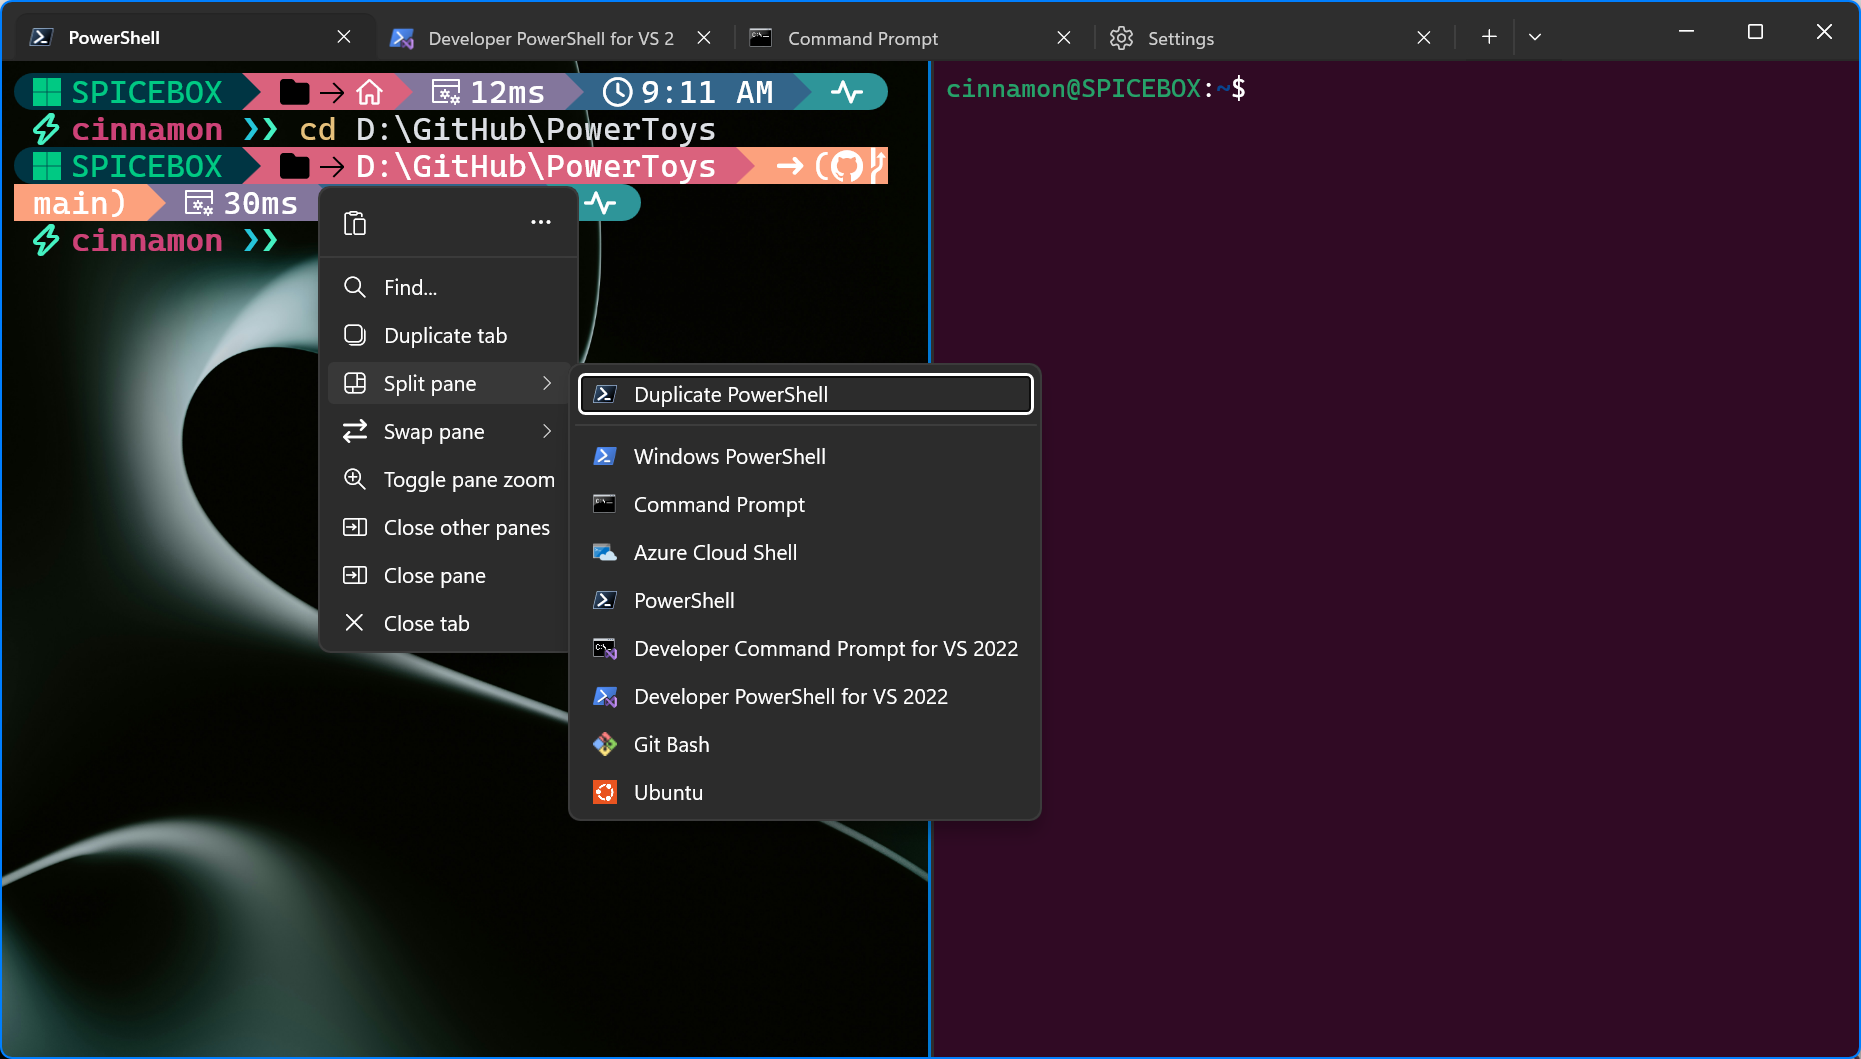
Task: Click the Developer Command Prompt for VS 2022 icon
Action: [x=605, y=648]
